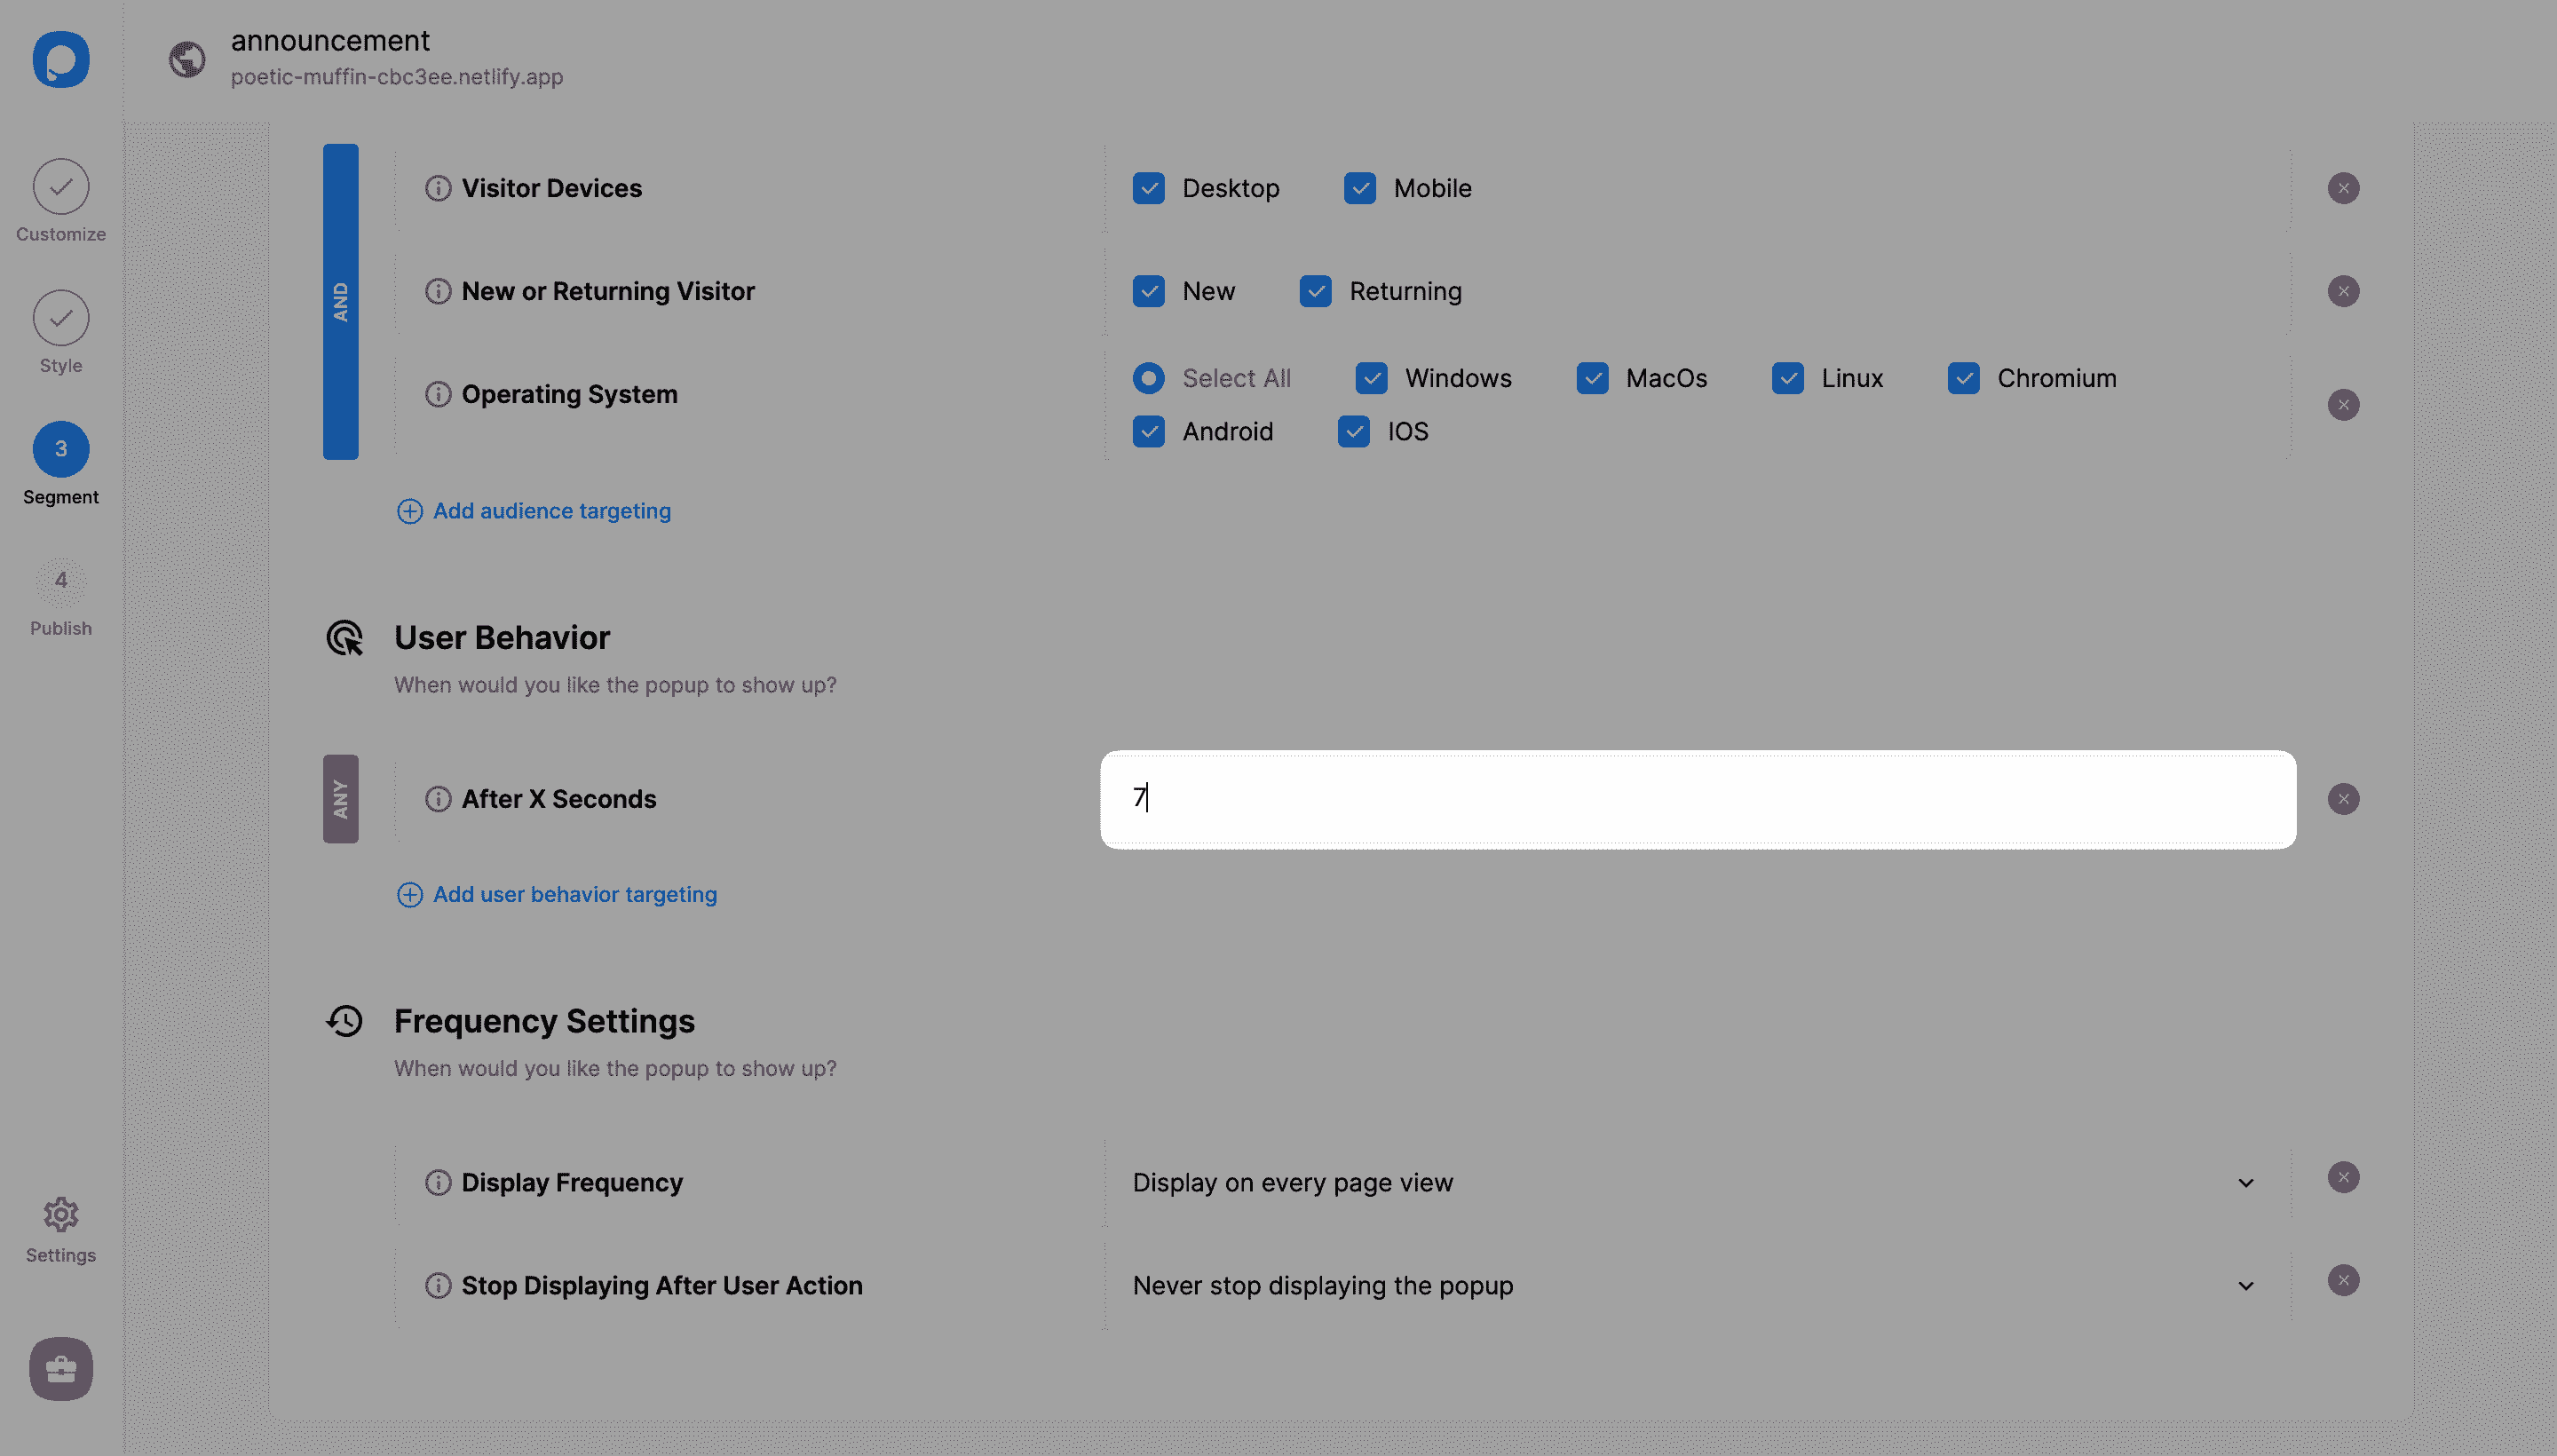Click Add user behavior targeting link
The width and height of the screenshot is (2557, 1456).
click(x=574, y=894)
